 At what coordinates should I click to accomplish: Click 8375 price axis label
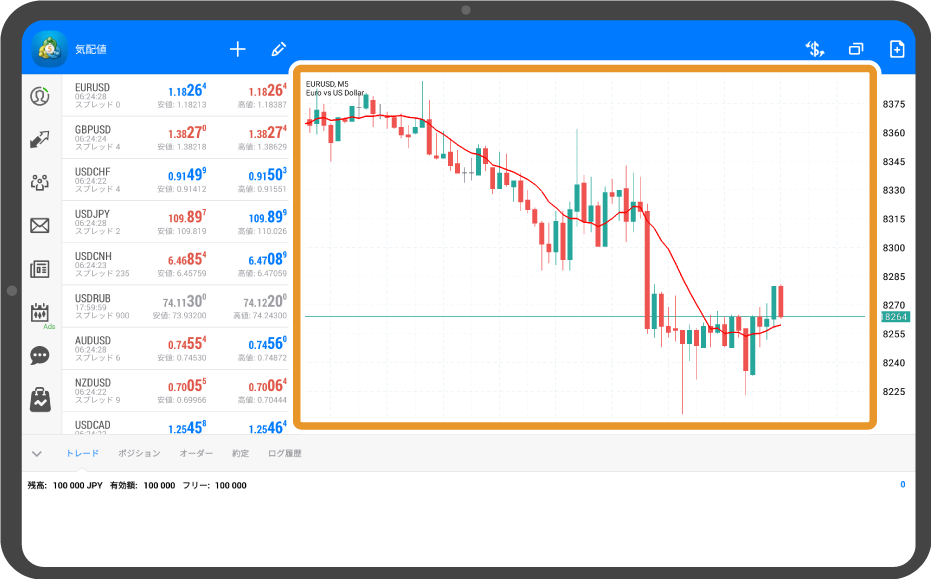894,104
